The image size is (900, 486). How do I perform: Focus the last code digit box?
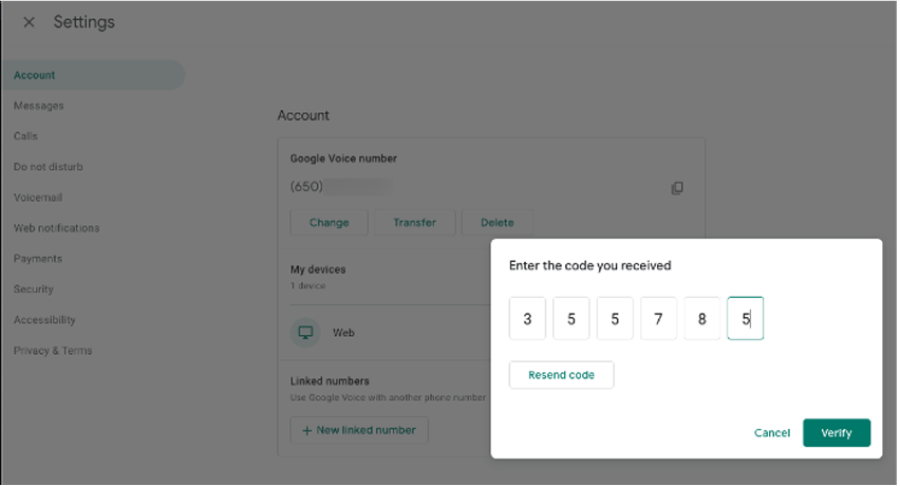tap(745, 319)
